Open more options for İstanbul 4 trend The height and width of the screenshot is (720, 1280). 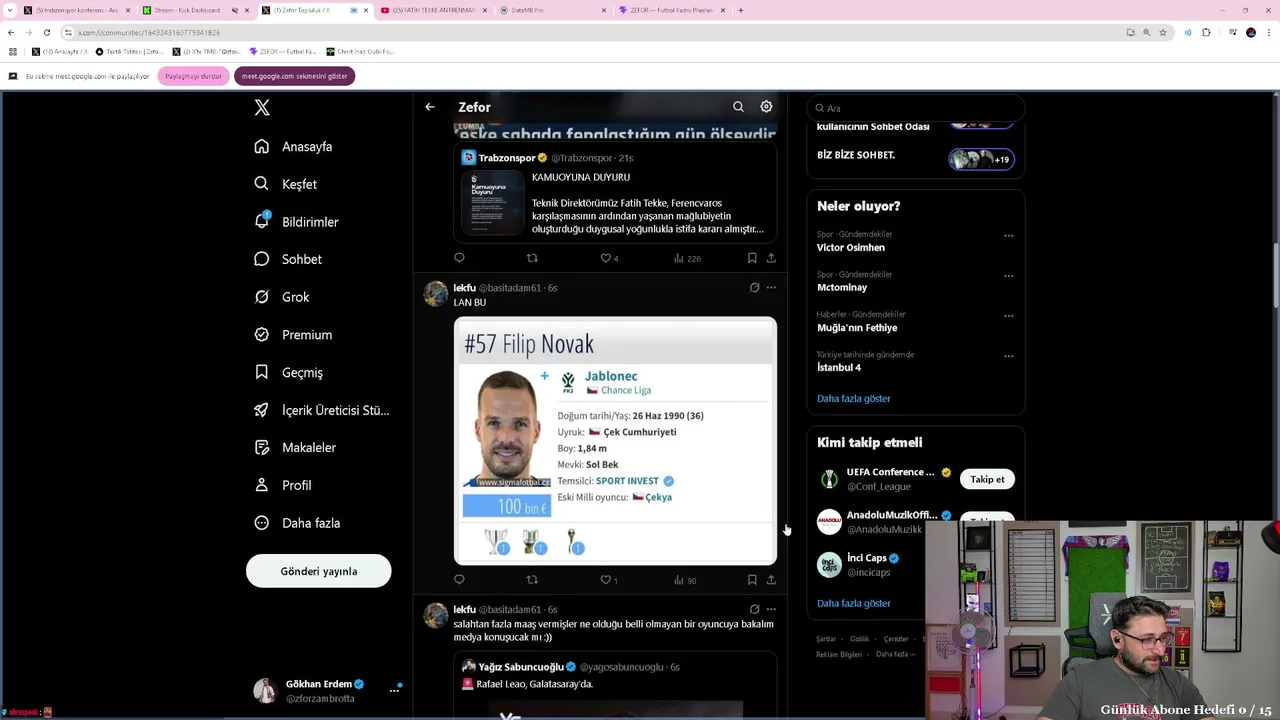[x=1008, y=356]
